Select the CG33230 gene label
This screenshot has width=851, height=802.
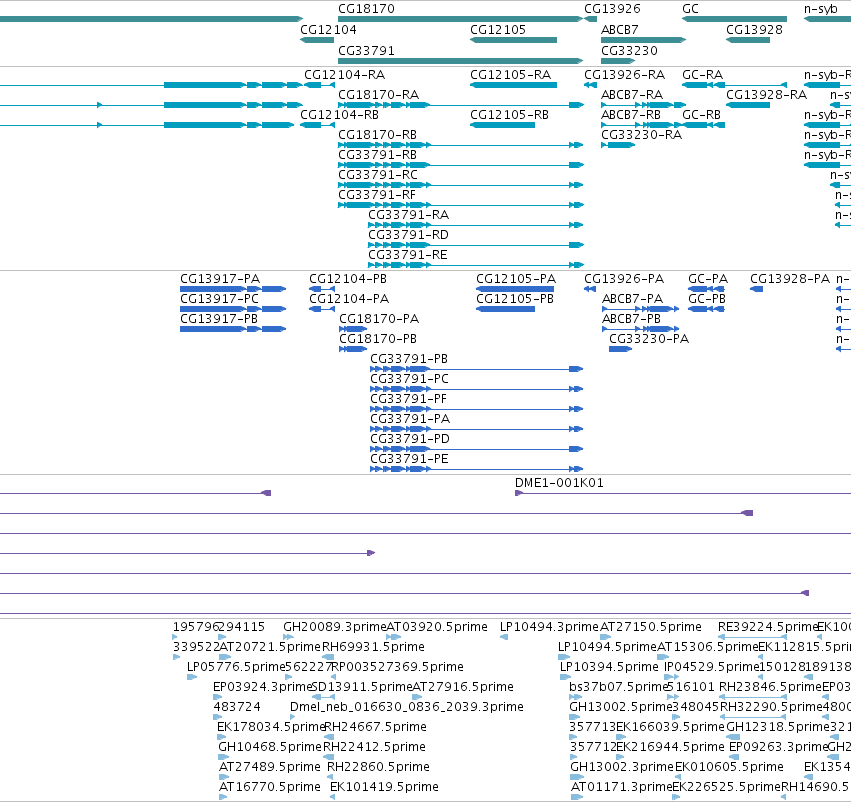pyautogui.click(x=629, y=51)
